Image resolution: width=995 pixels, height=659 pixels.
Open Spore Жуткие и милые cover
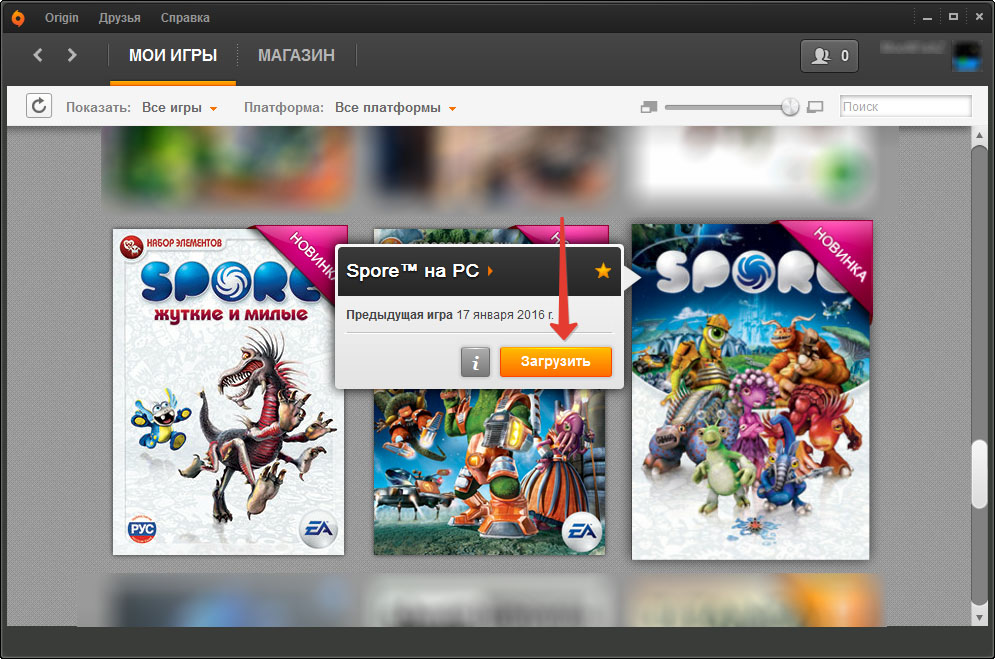coord(228,392)
